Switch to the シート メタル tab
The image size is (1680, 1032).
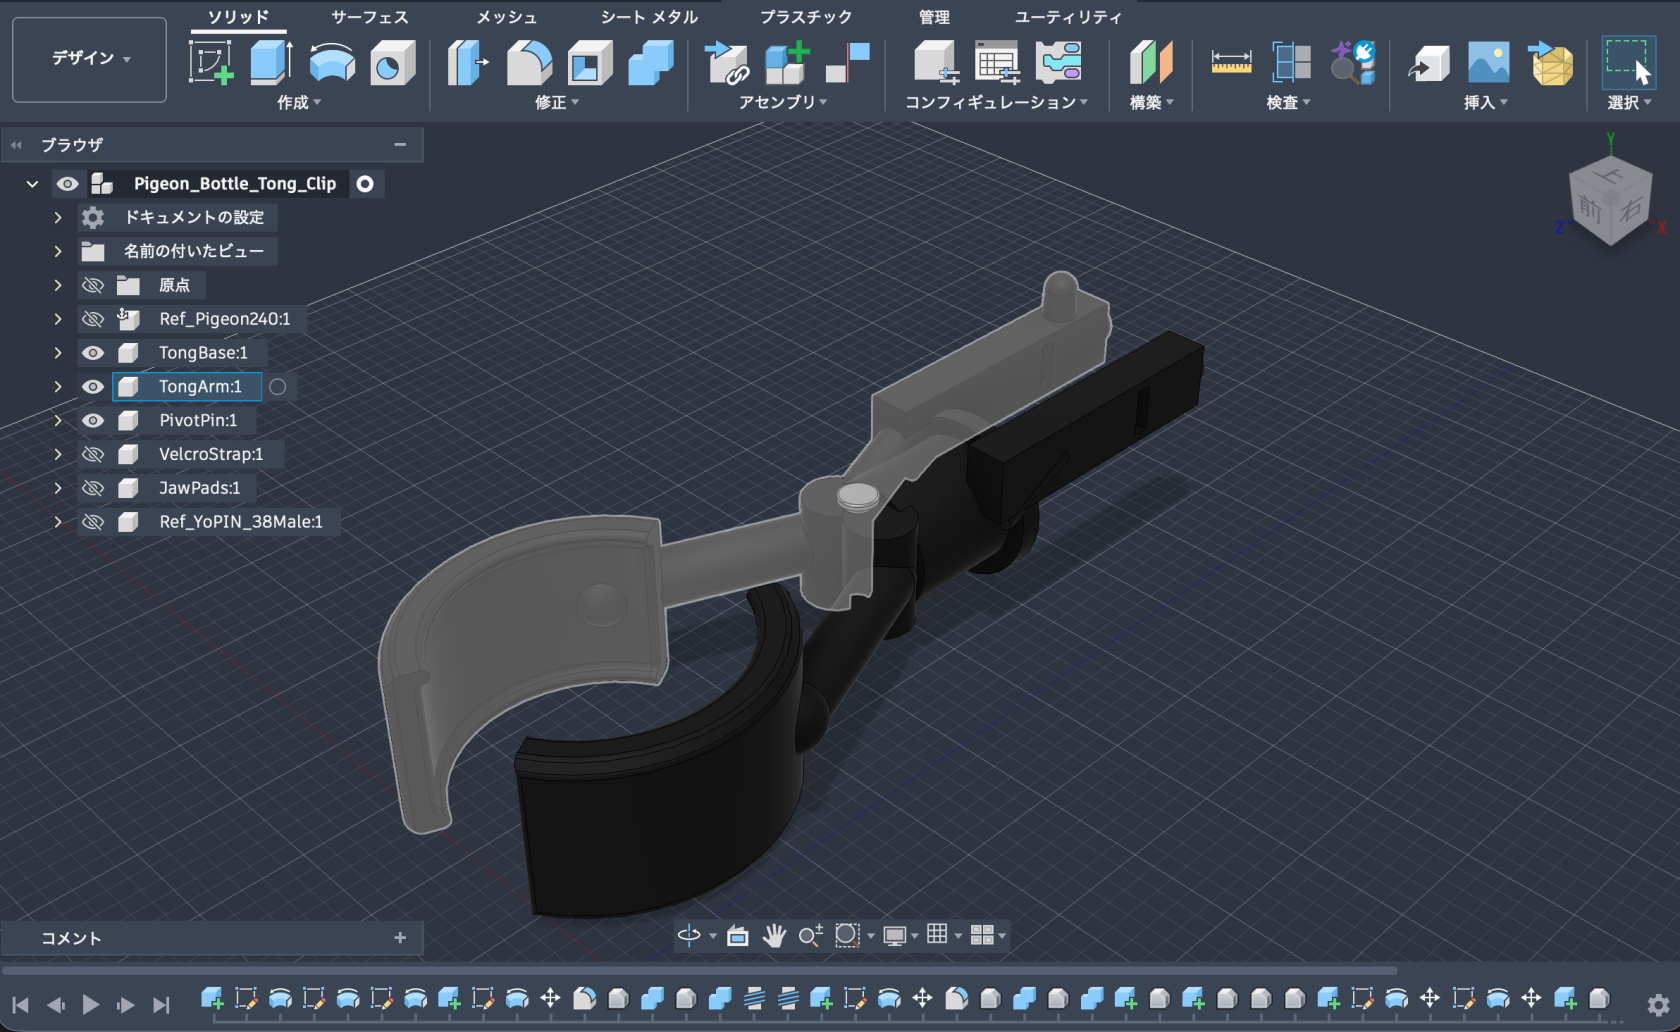649,17
